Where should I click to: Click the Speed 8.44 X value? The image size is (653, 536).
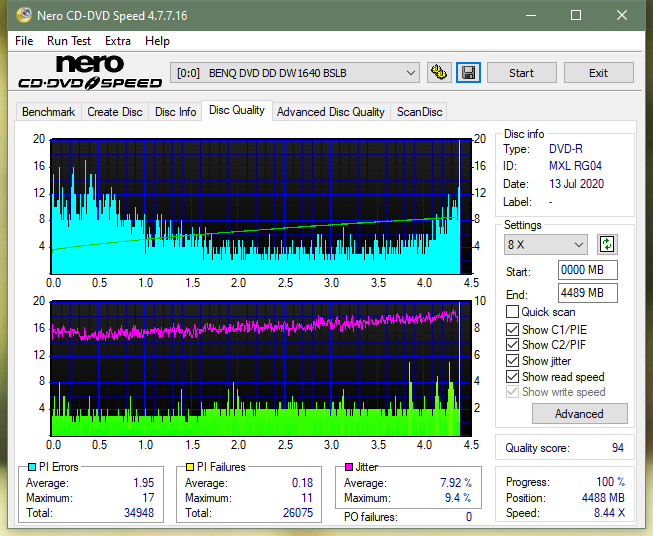coord(609,513)
